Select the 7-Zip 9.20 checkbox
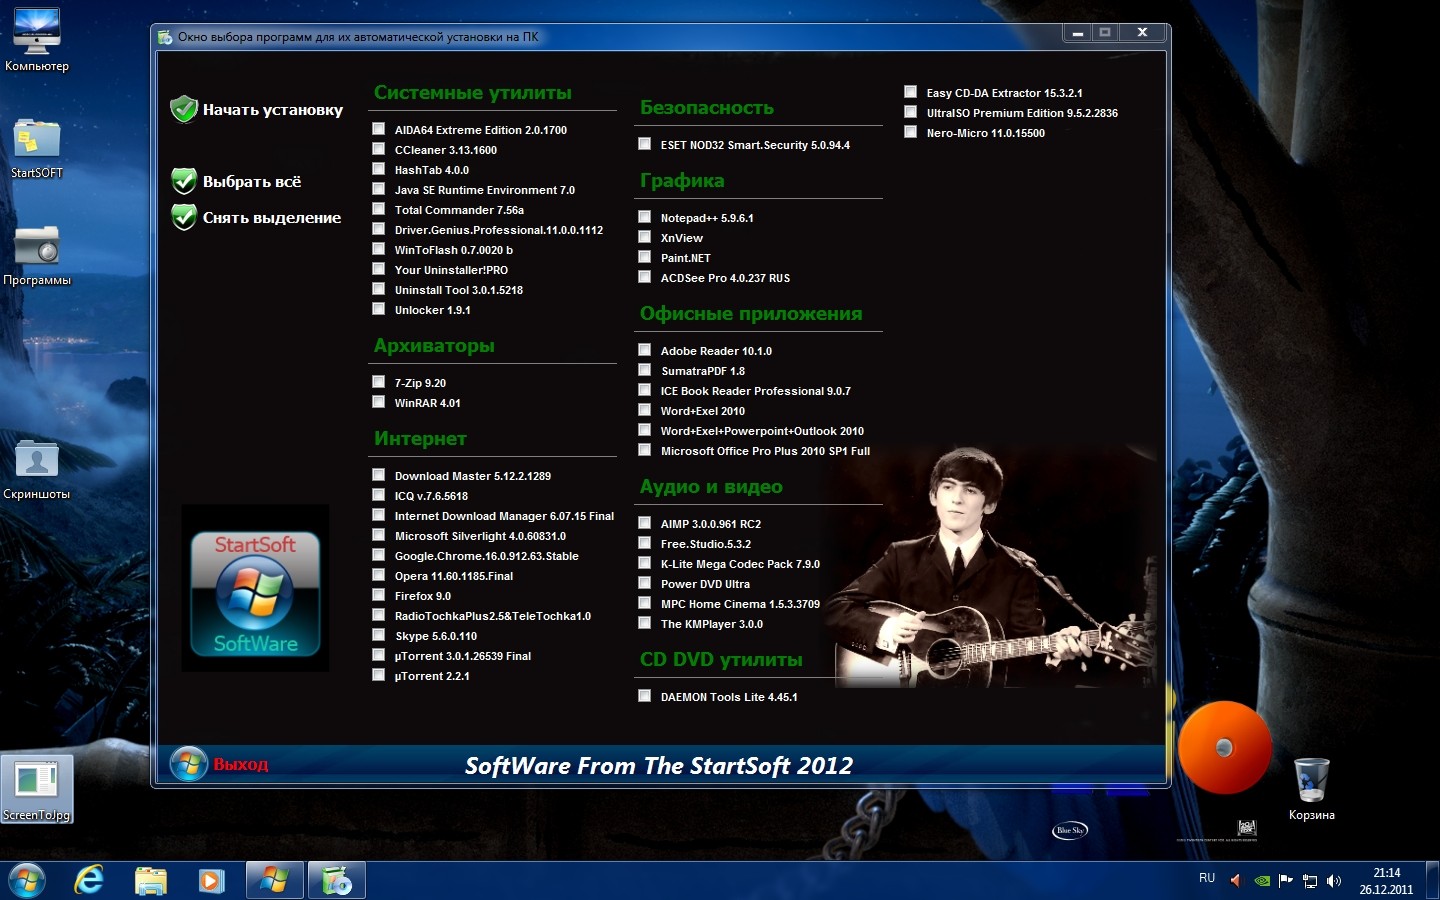 point(379,382)
